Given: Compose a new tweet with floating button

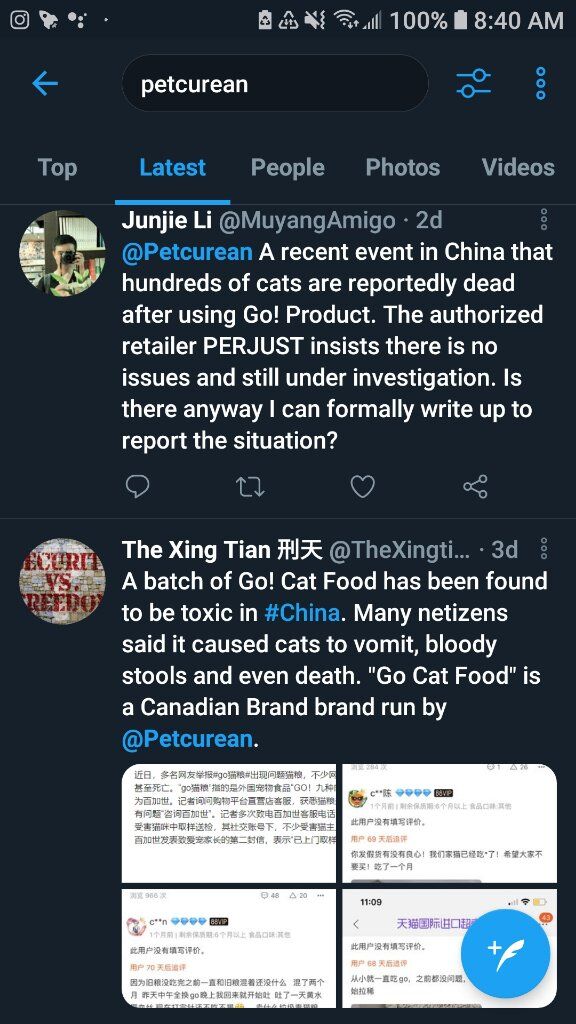Looking at the screenshot, I should pyautogui.click(x=505, y=953).
